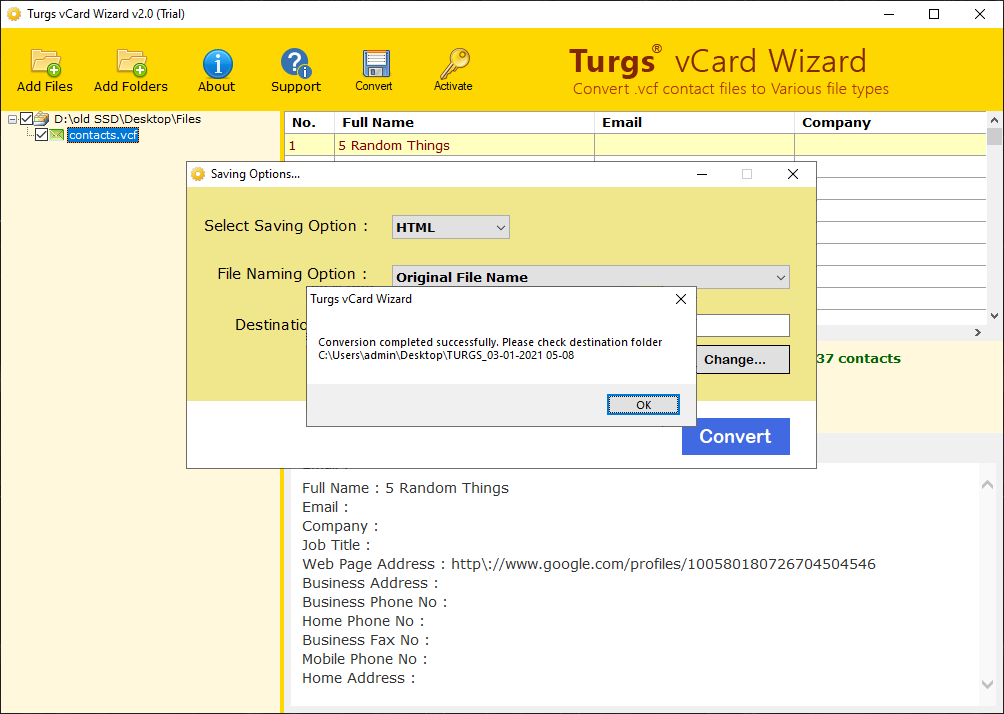Select the D:\old SSD\Desktop\Files tree item
The width and height of the screenshot is (1004, 714).
[127, 118]
